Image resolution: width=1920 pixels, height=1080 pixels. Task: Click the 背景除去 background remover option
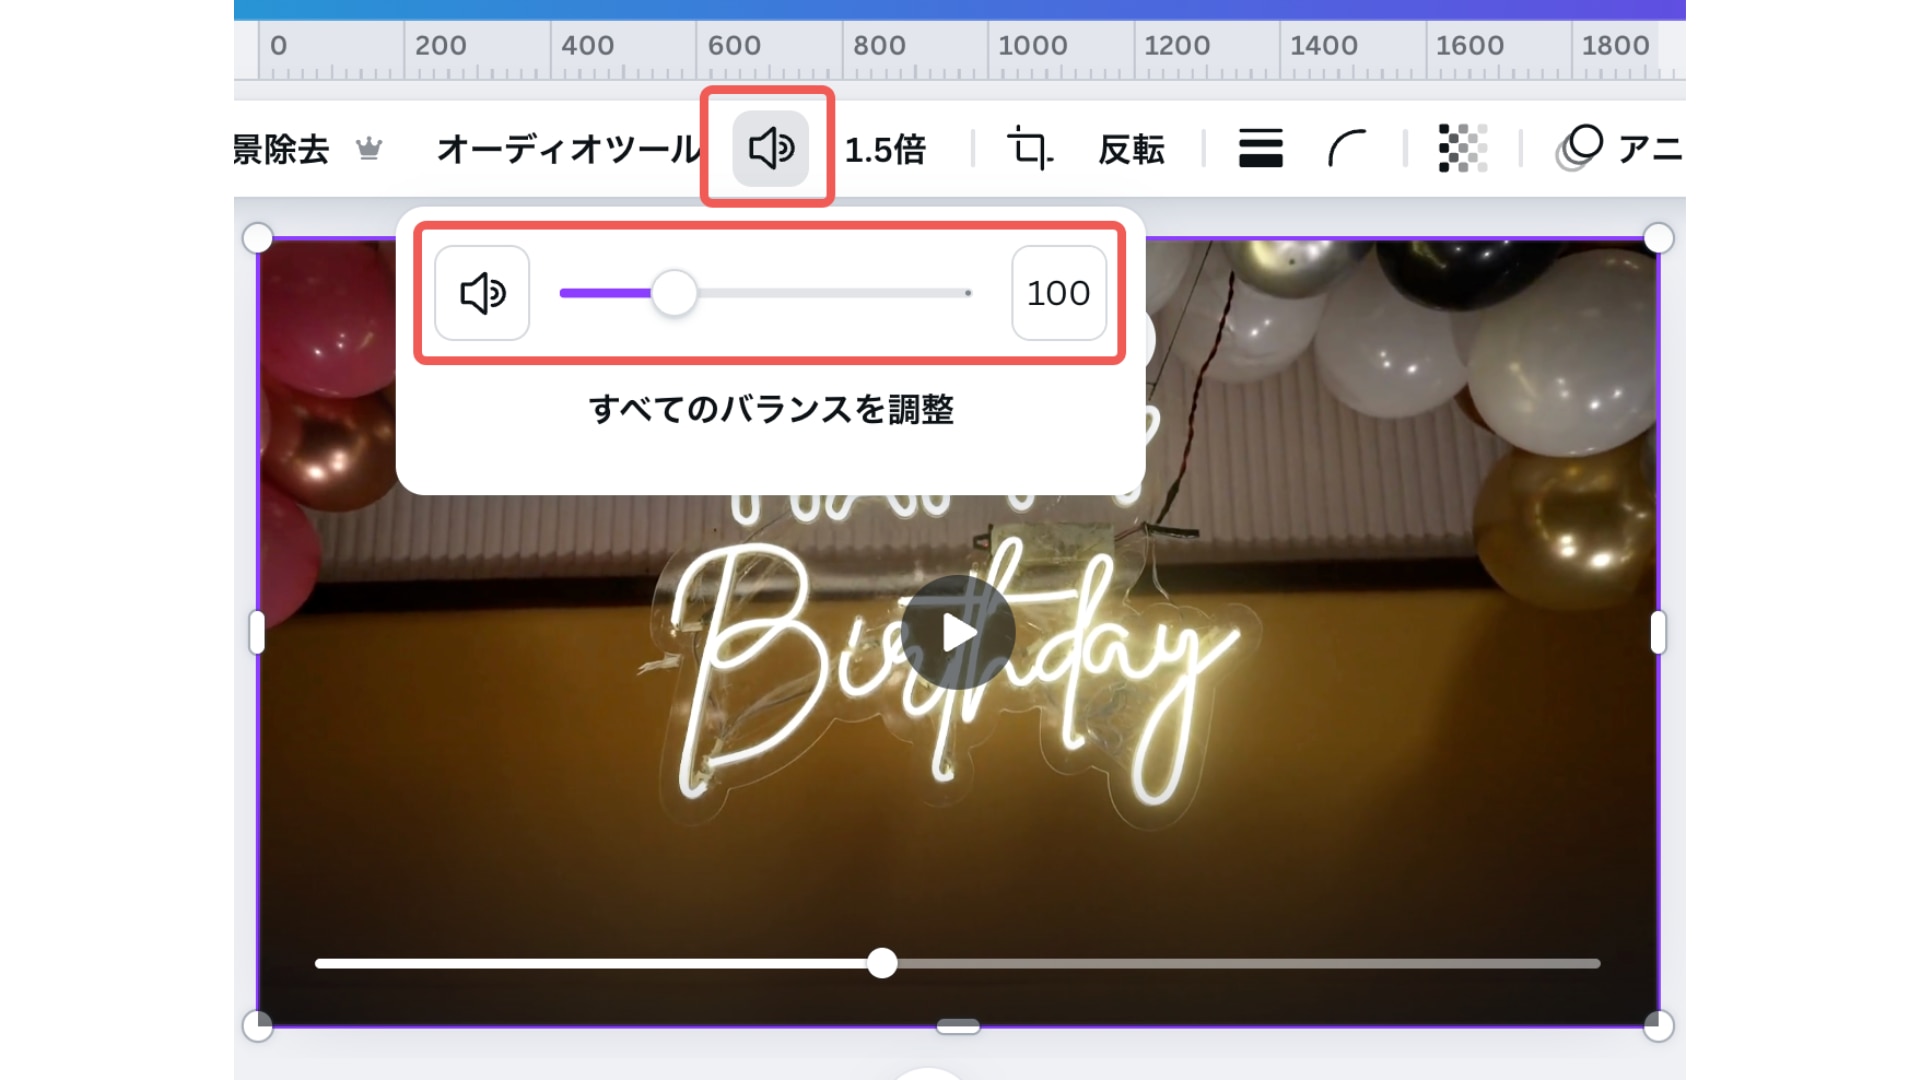click(281, 149)
